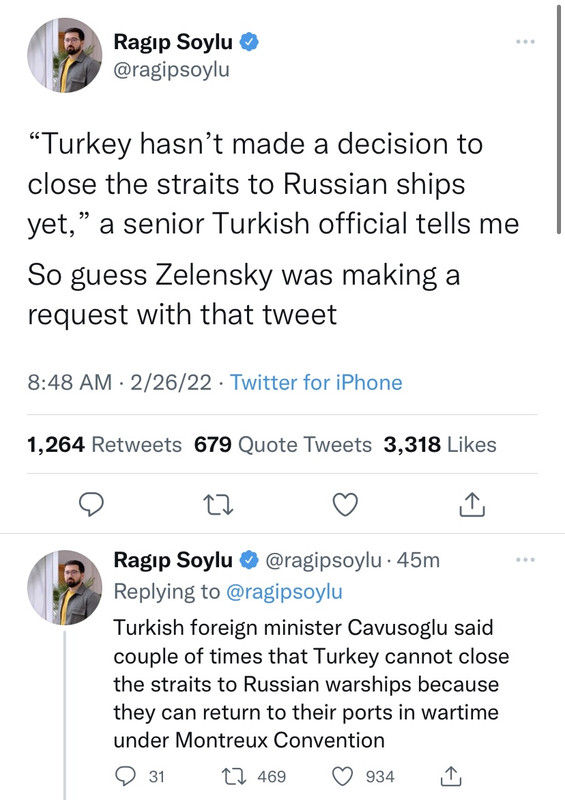This screenshot has height=800, width=565.
Task: View the 1,264 Retweets list
Action: pos(104,444)
